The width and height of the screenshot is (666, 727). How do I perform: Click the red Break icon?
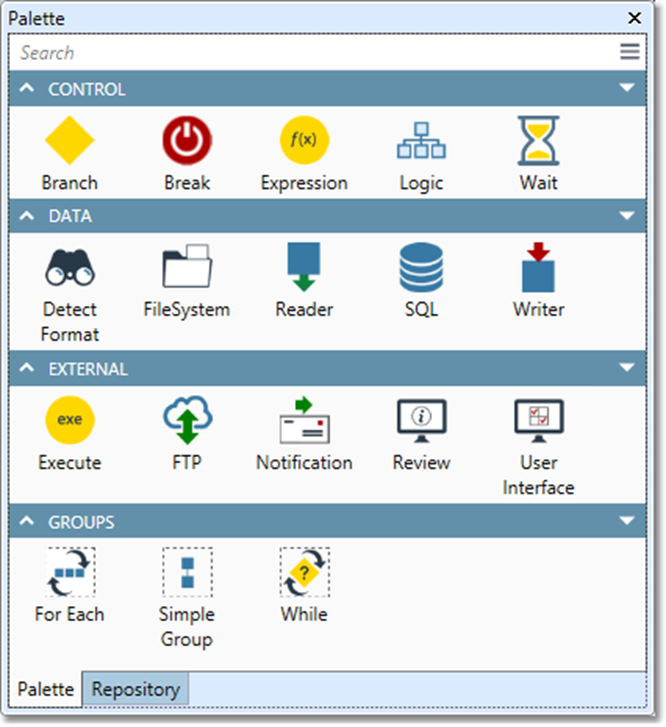(187, 141)
